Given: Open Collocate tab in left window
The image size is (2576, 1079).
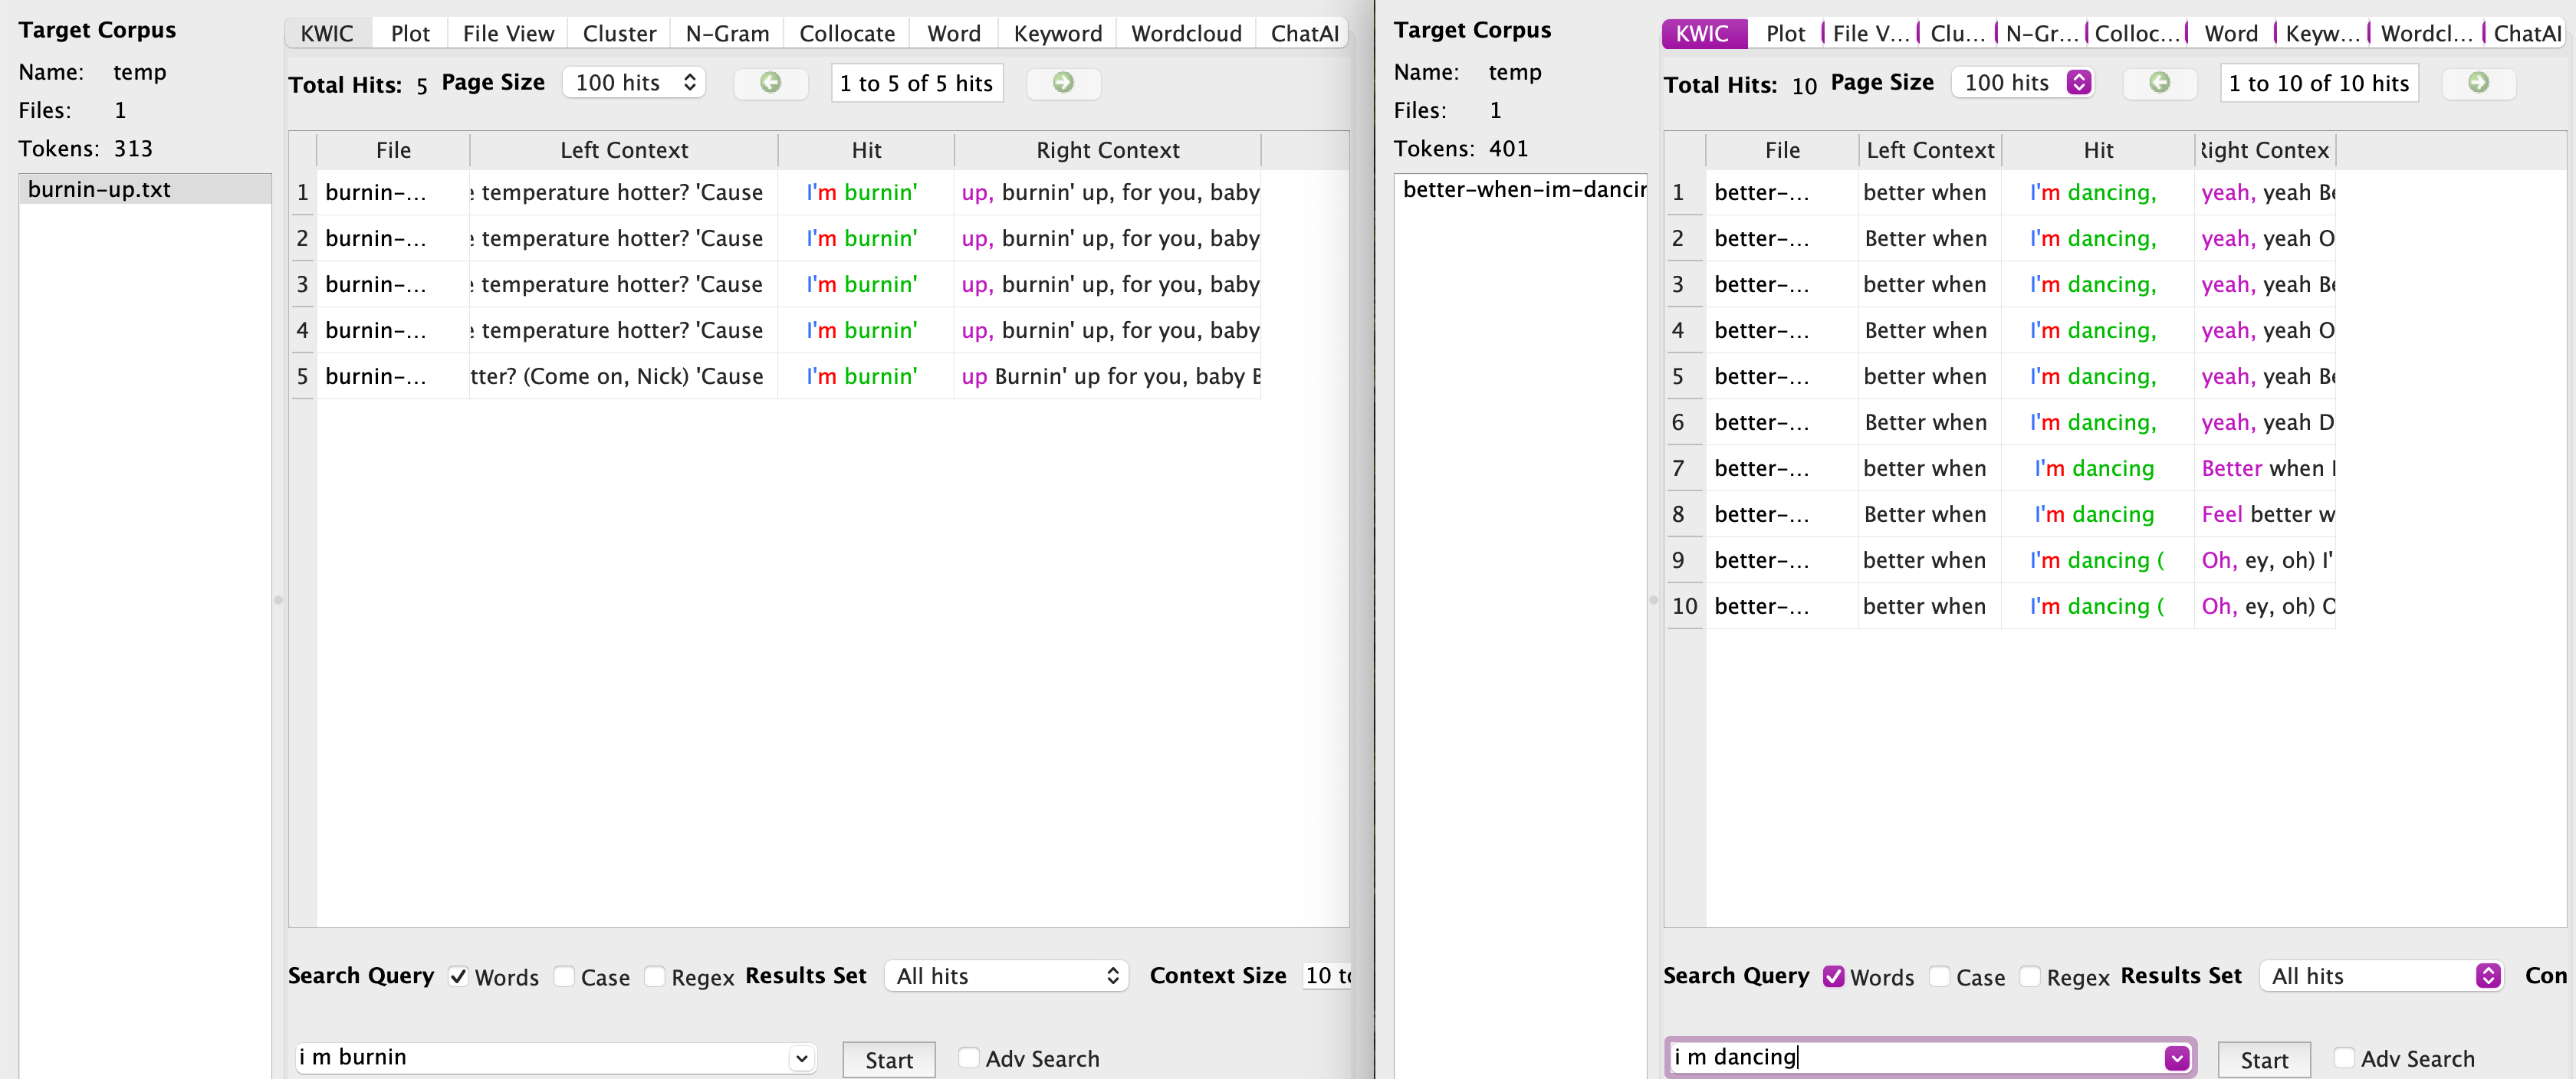Looking at the screenshot, I should 847,34.
